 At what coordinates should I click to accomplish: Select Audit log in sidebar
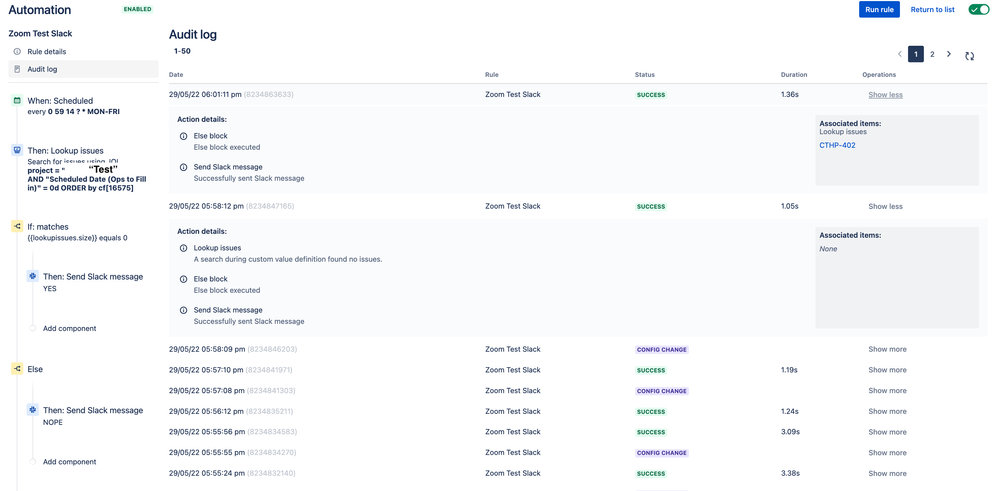click(x=83, y=69)
